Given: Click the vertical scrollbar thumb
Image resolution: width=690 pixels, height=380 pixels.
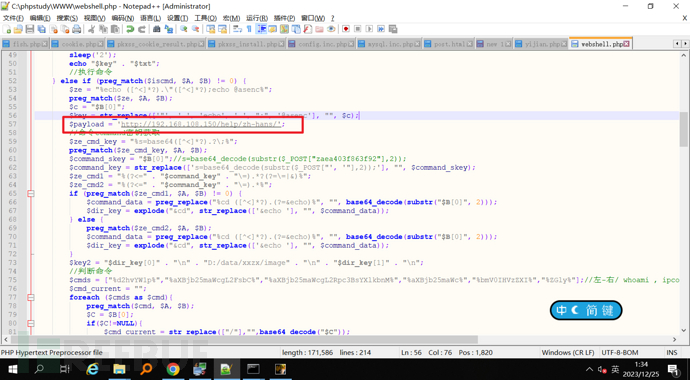Looking at the screenshot, I should [684, 129].
